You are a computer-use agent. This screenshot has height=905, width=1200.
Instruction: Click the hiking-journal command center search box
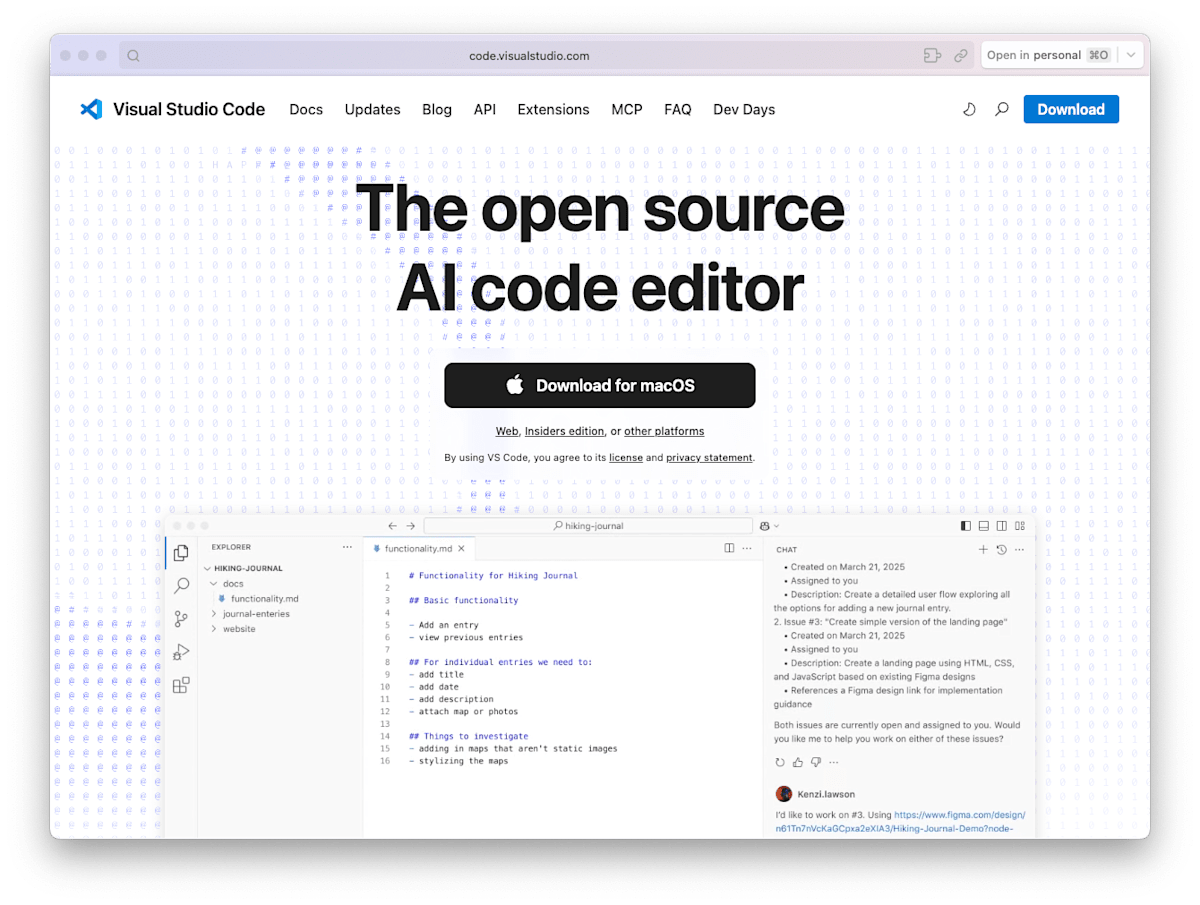[x=588, y=526]
